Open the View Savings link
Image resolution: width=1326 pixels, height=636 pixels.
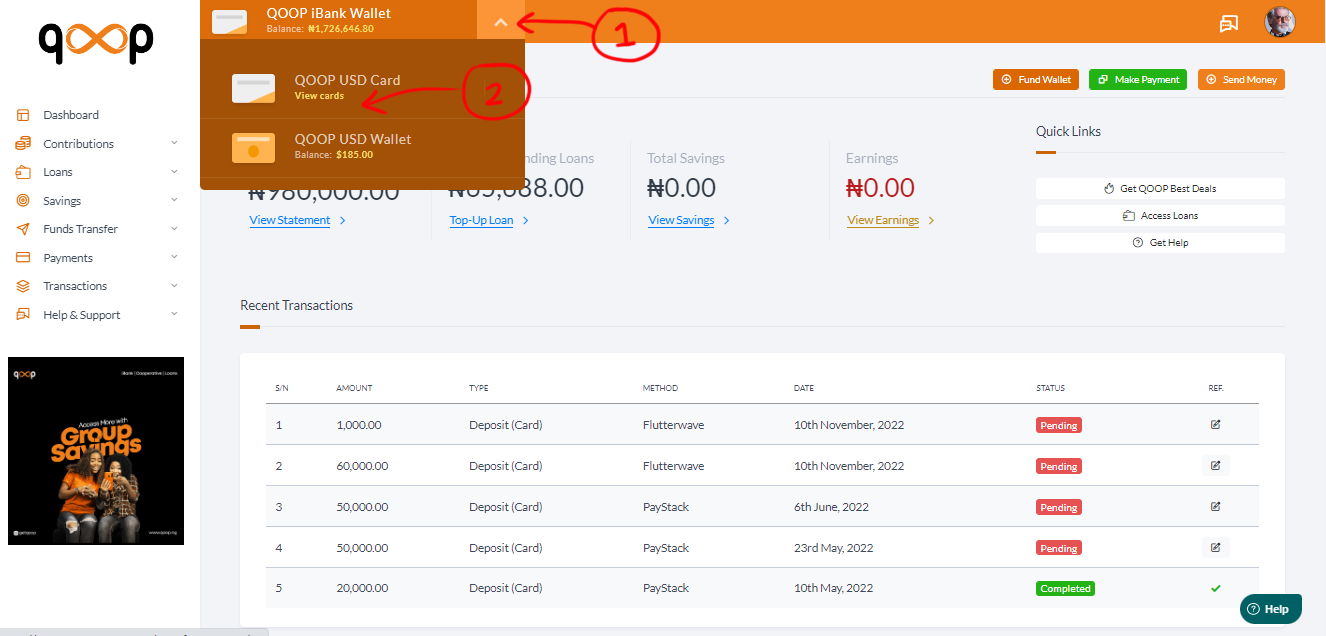tap(681, 220)
